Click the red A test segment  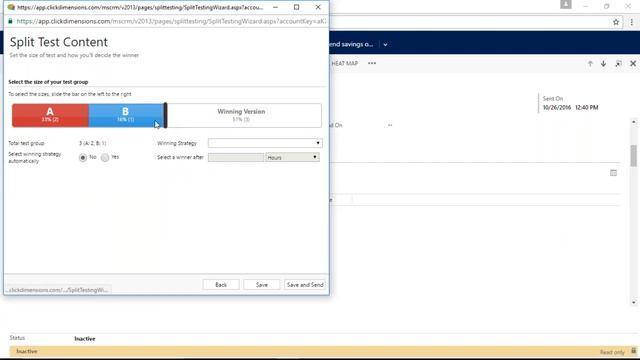[x=50, y=115]
